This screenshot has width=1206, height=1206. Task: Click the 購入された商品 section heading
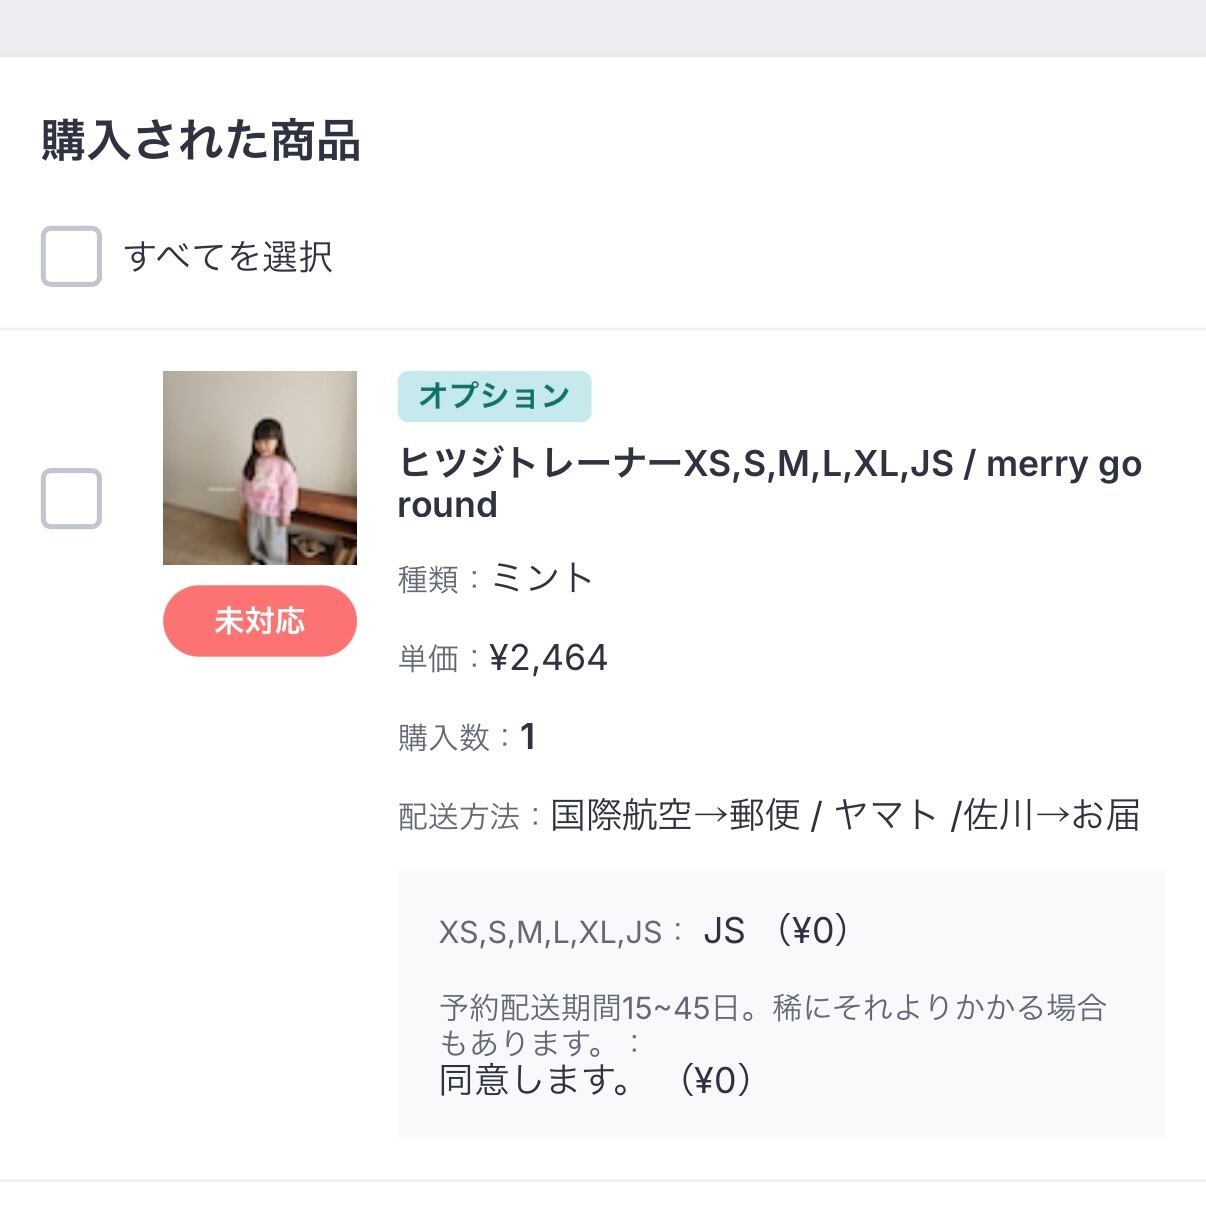pyautogui.click(x=201, y=140)
